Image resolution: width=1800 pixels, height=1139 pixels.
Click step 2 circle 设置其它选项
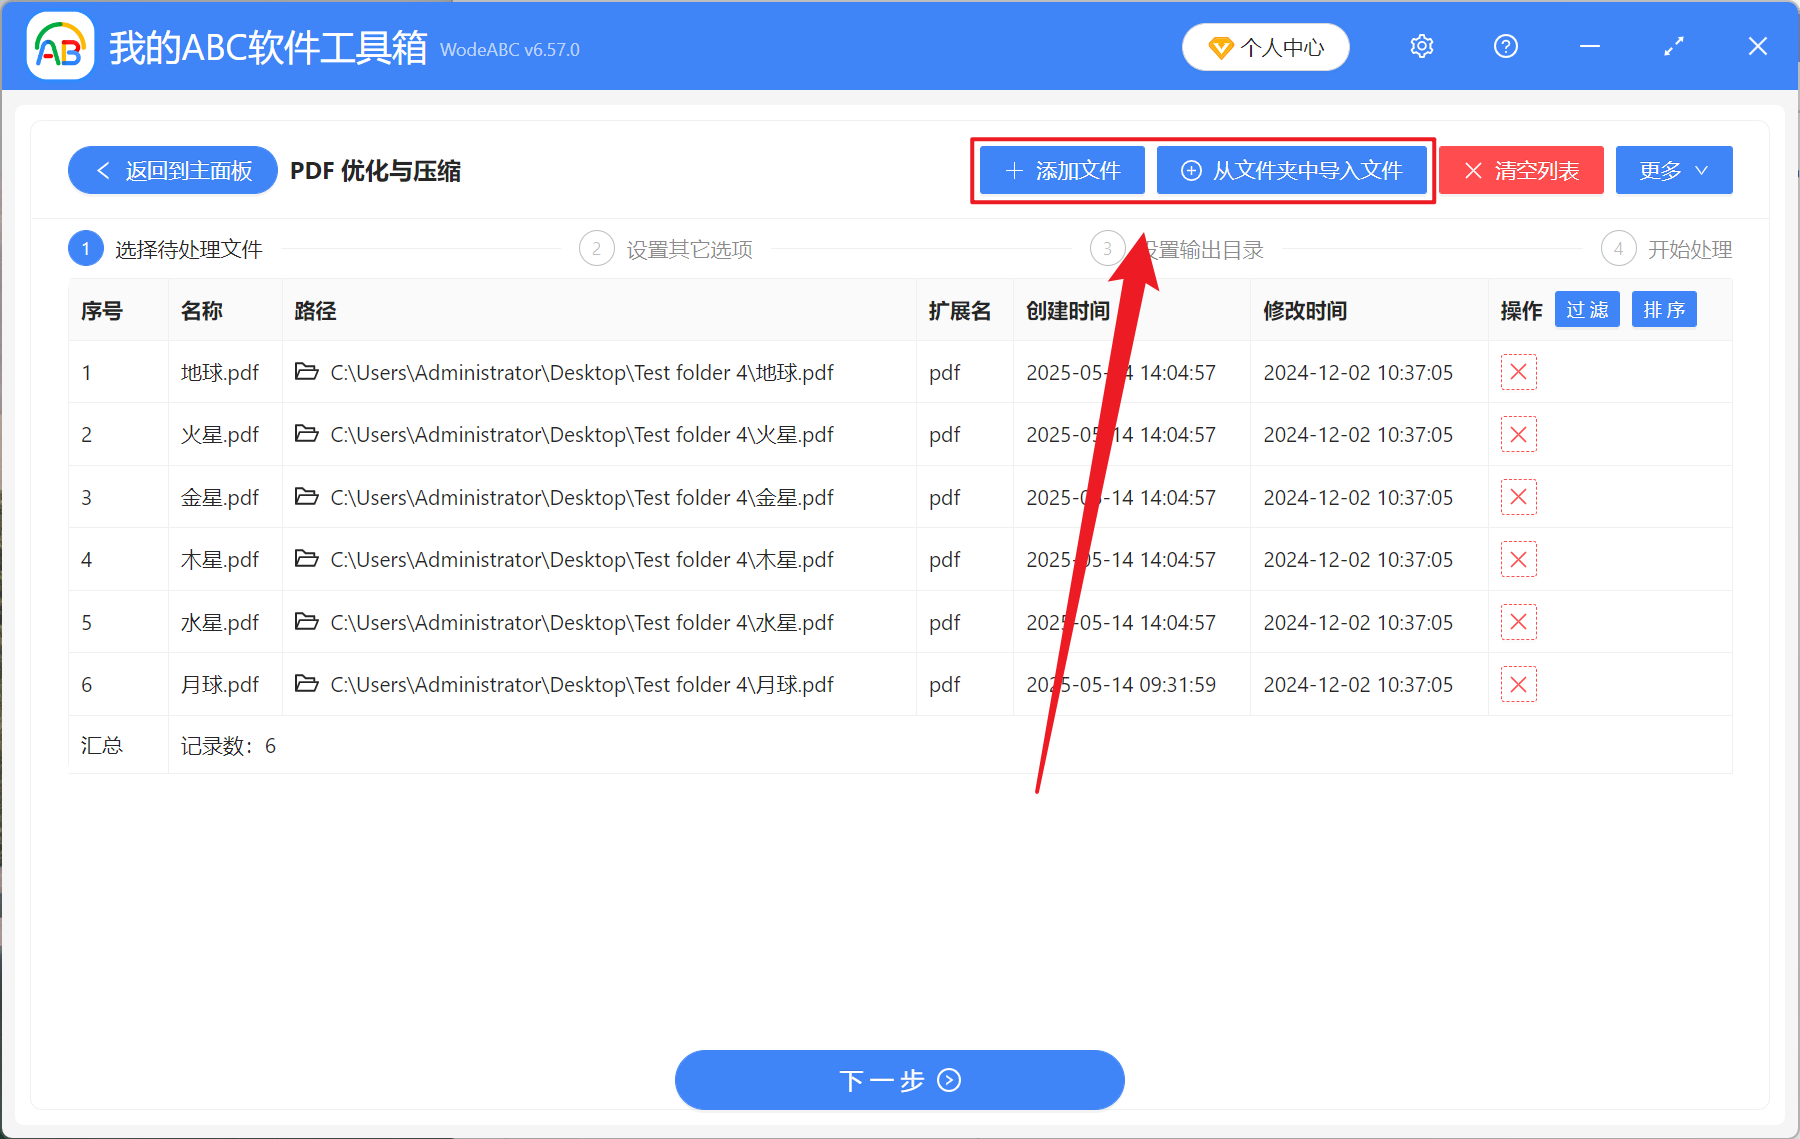click(x=597, y=248)
